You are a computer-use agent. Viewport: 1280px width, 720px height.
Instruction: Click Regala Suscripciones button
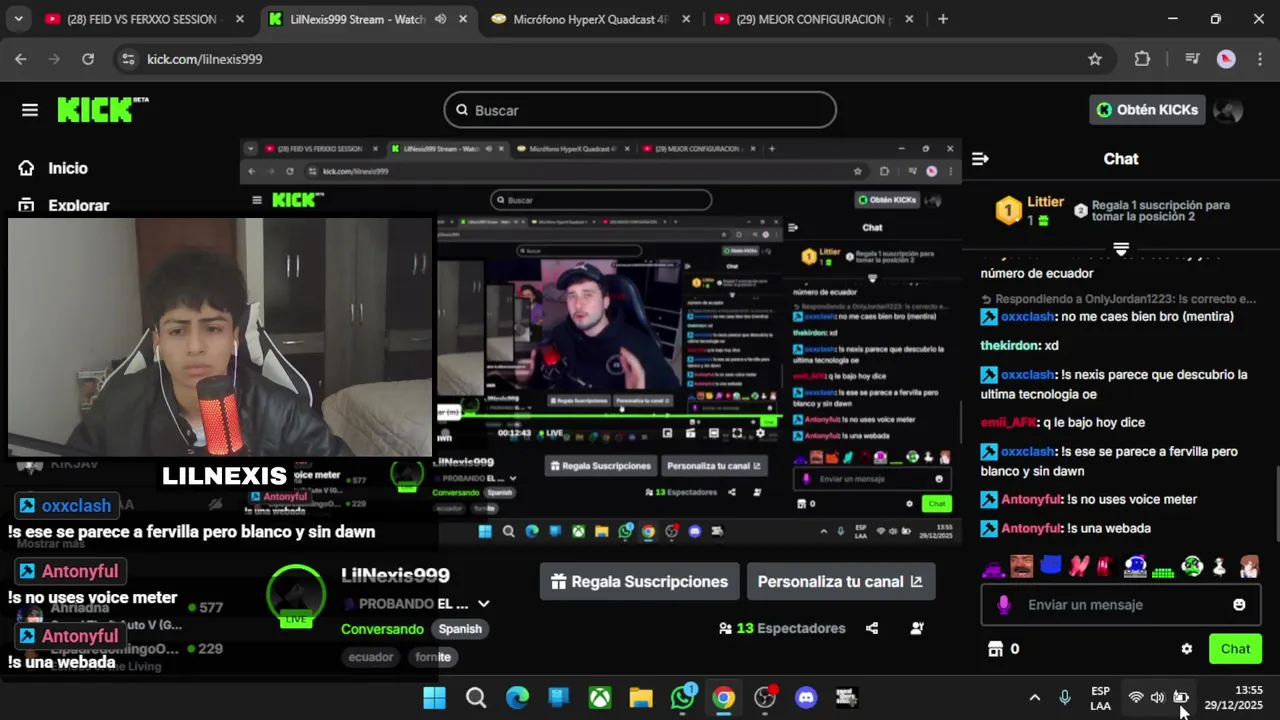click(639, 581)
